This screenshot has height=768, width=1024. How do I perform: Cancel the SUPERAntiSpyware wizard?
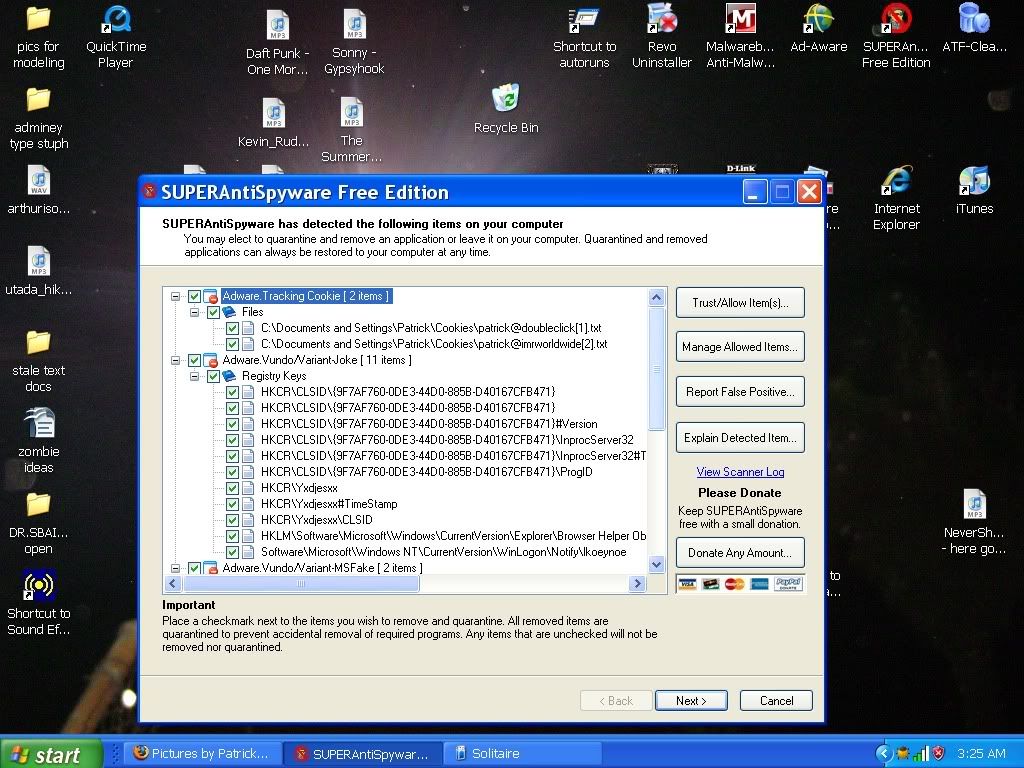tap(776, 701)
